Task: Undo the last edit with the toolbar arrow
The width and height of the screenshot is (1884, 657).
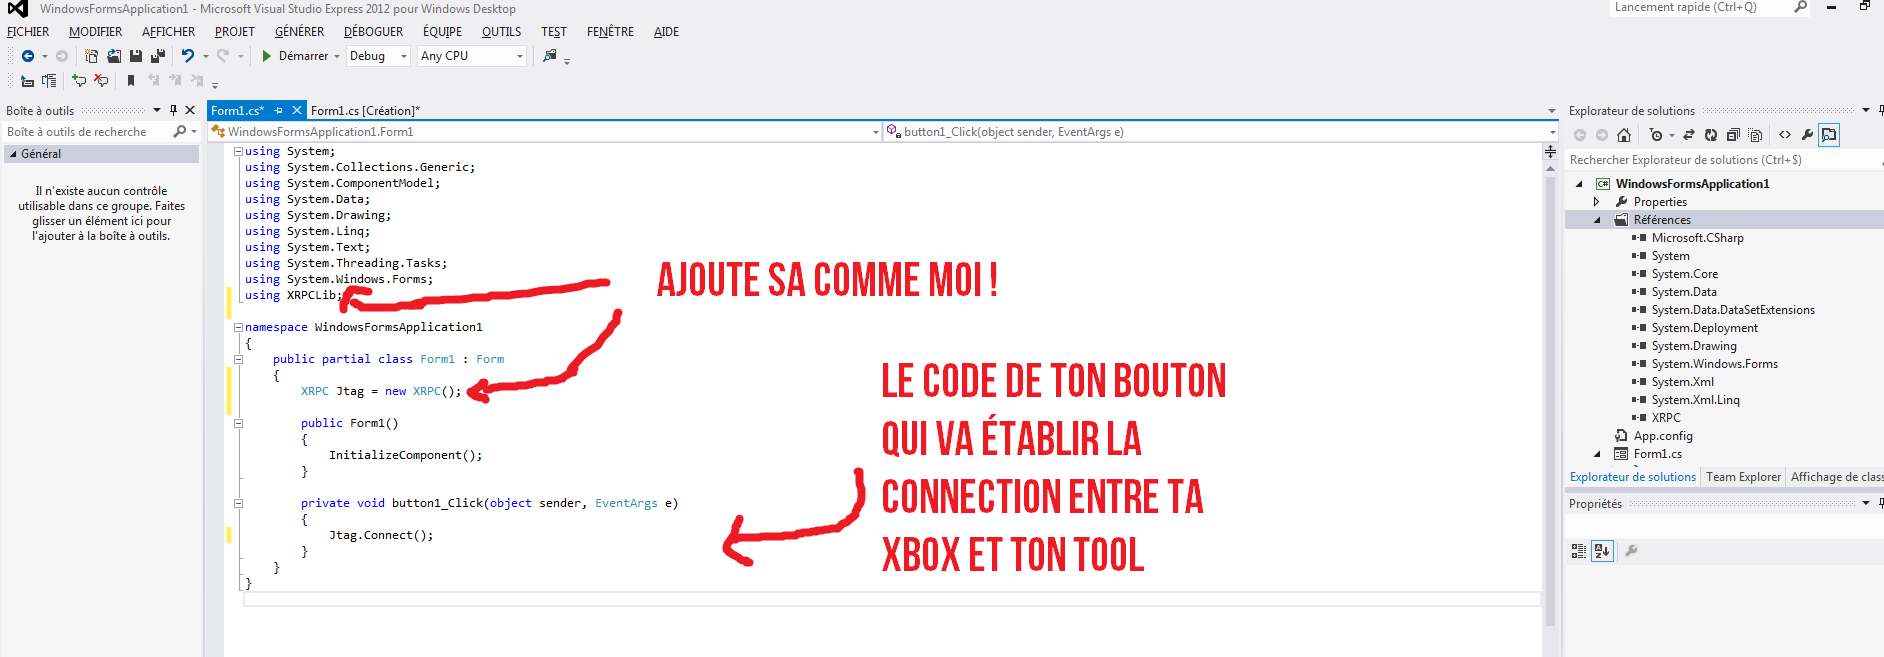Action: pos(187,56)
